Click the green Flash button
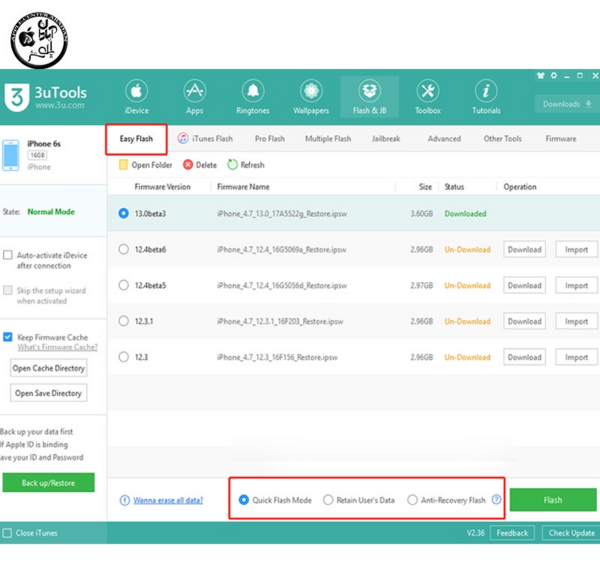 (x=553, y=499)
